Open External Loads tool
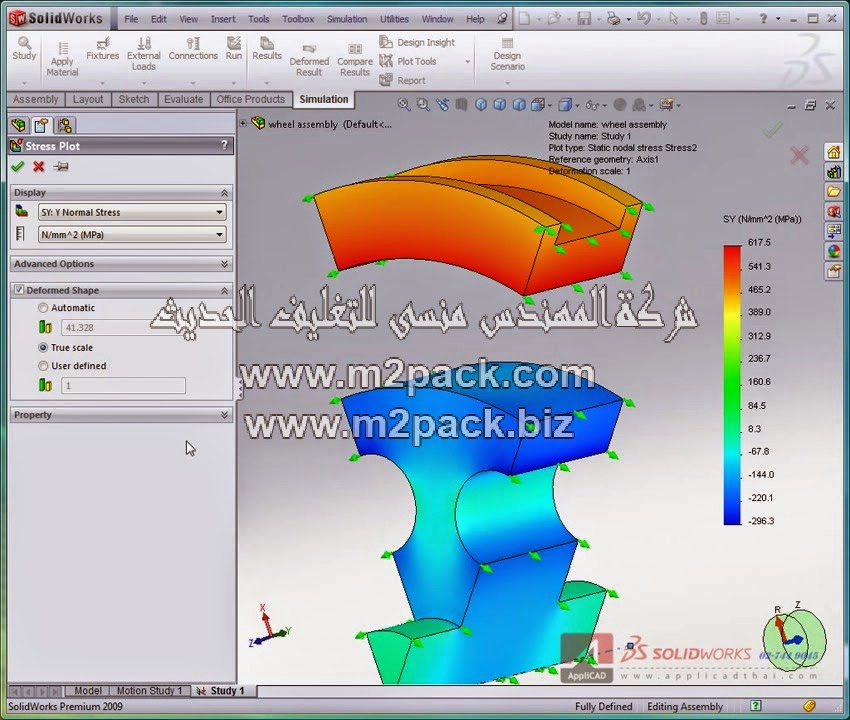 144,54
